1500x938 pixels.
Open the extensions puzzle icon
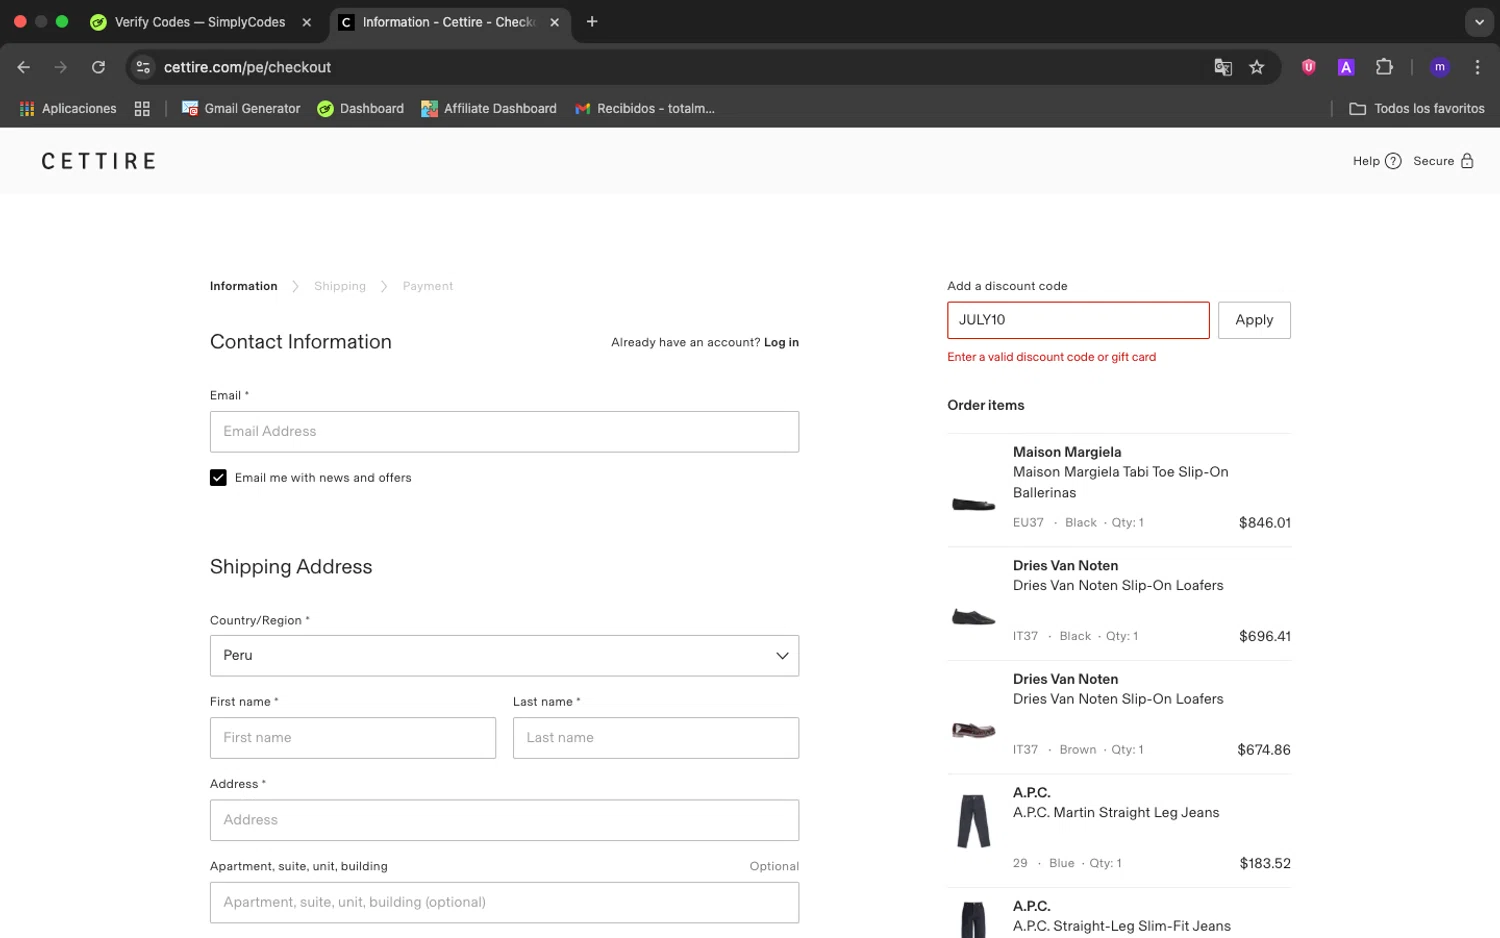pyautogui.click(x=1384, y=67)
